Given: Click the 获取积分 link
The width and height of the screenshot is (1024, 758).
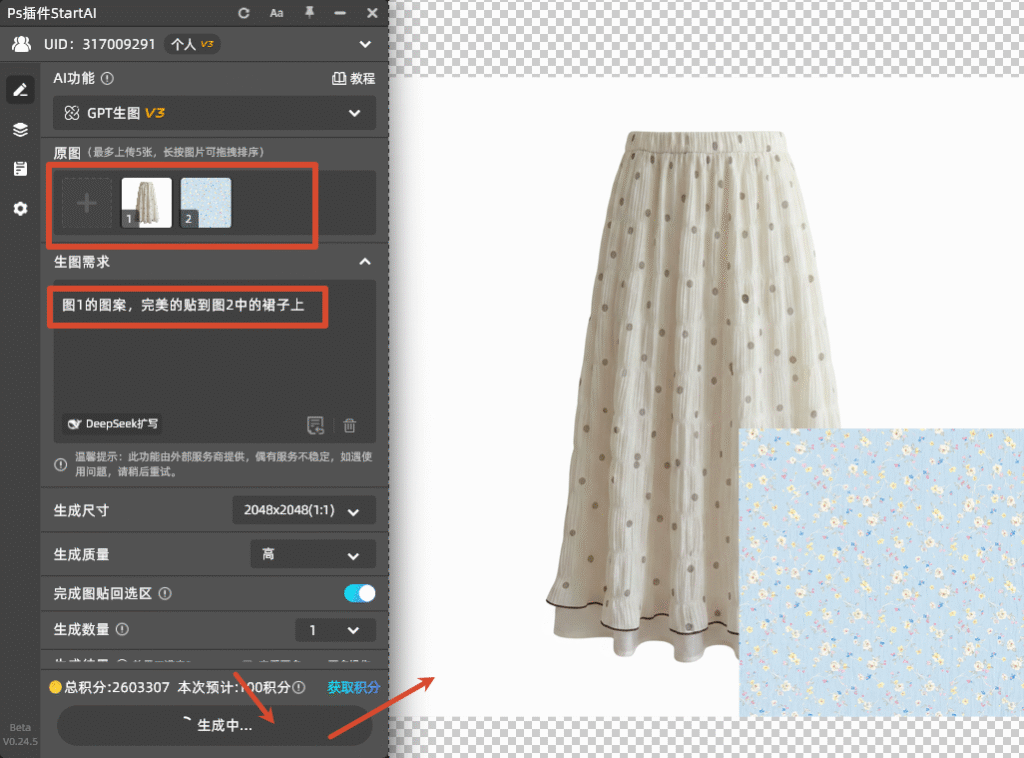Looking at the screenshot, I should point(353,687).
